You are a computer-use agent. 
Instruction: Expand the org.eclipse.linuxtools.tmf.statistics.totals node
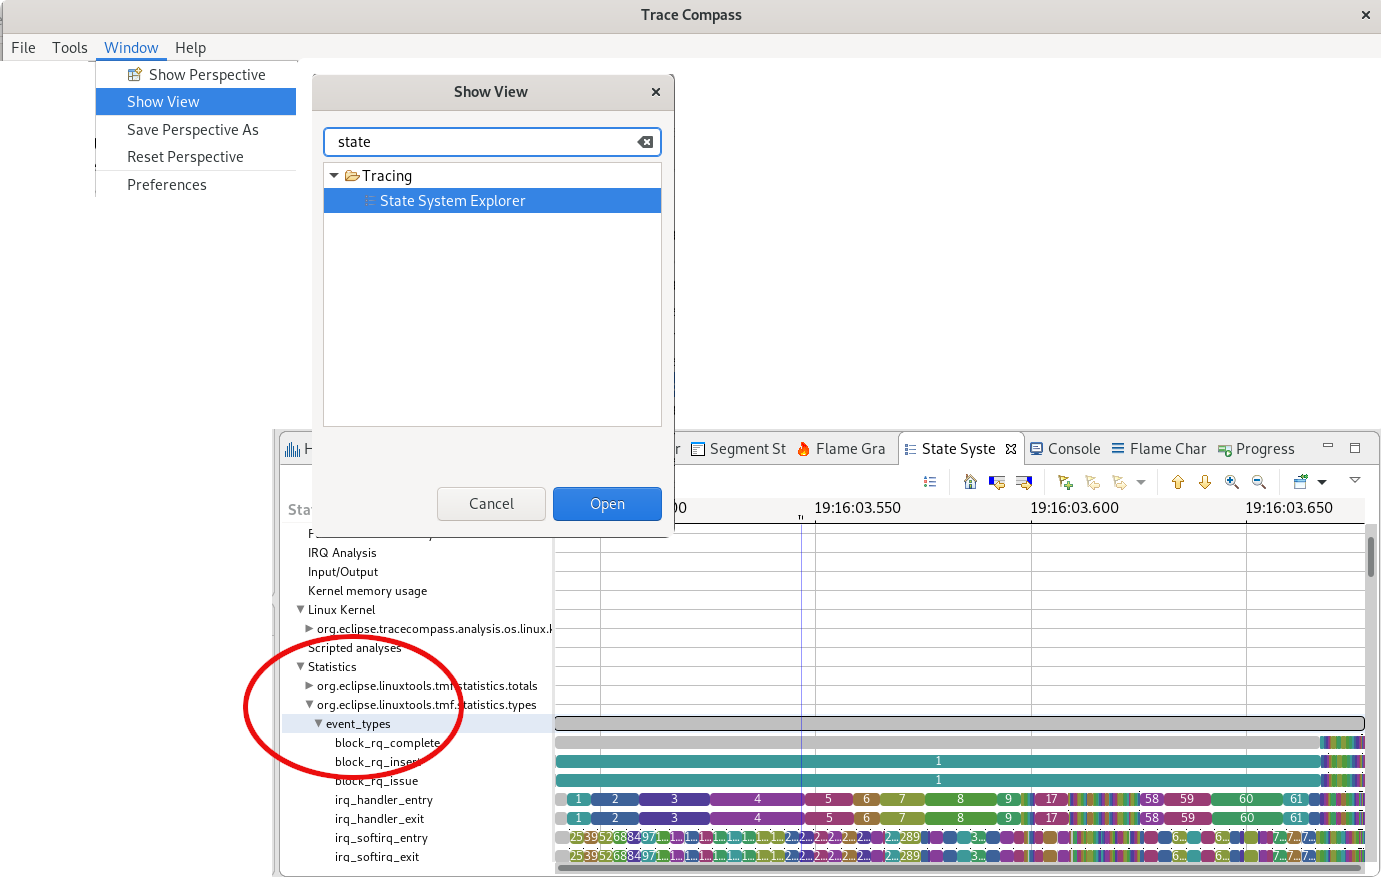(x=309, y=686)
